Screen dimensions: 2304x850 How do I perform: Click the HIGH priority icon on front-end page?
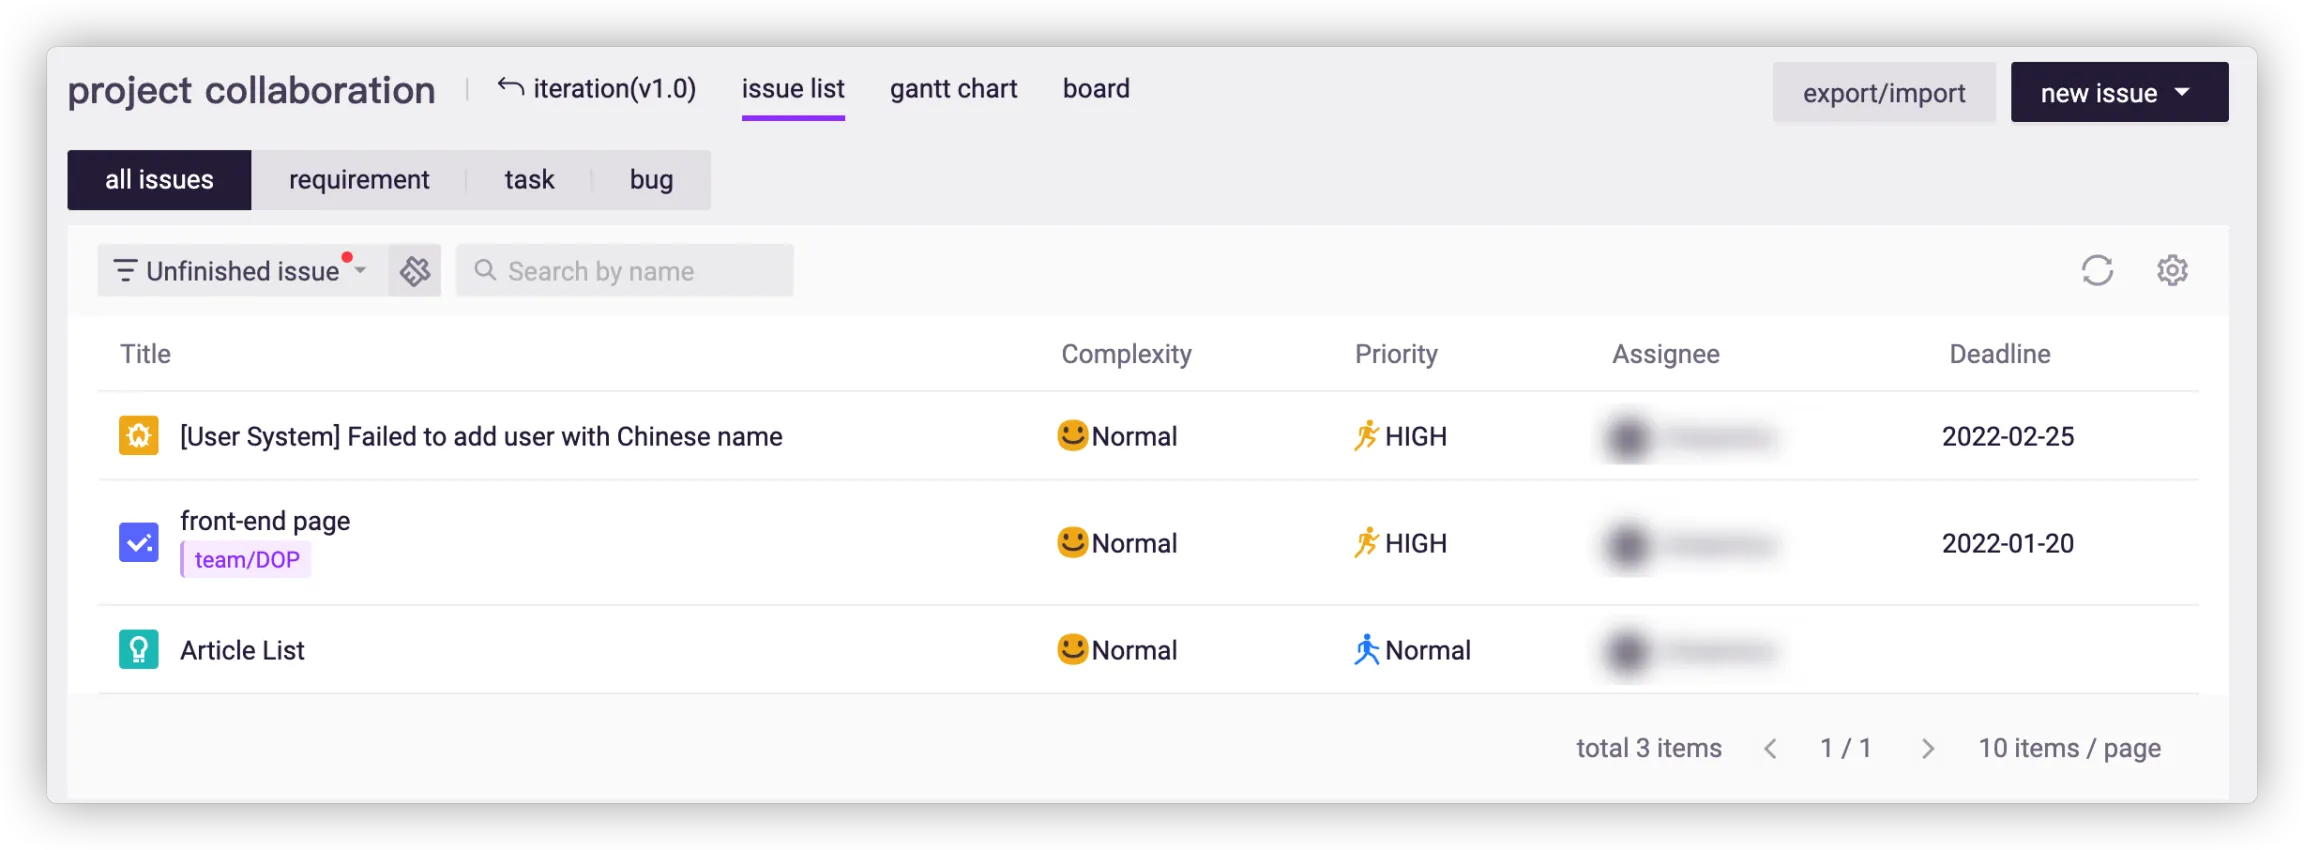click(1366, 543)
